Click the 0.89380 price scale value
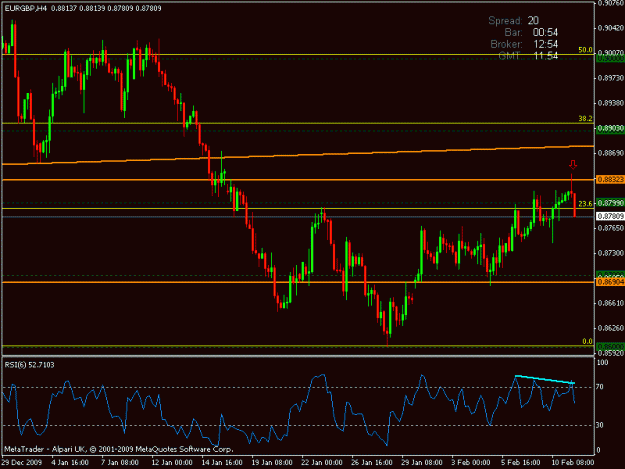The width and height of the screenshot is (625, 469). coord(611,103)
